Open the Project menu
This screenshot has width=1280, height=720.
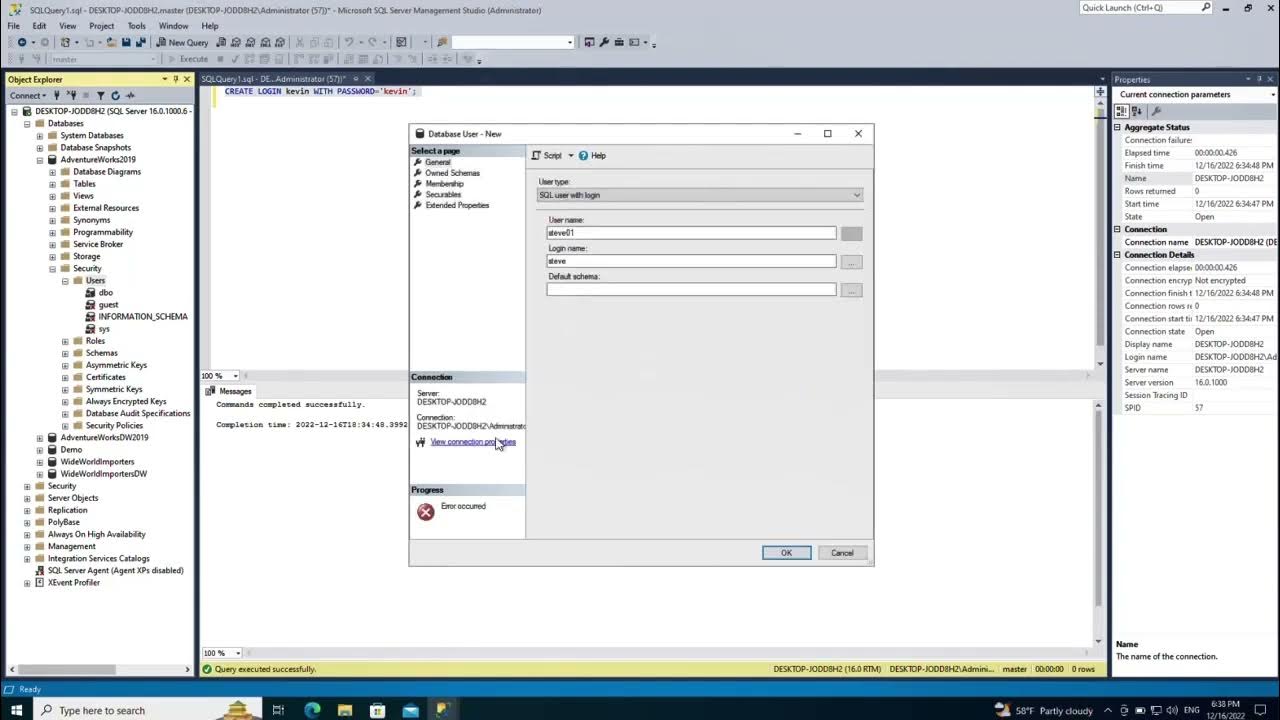pos(101,26)
